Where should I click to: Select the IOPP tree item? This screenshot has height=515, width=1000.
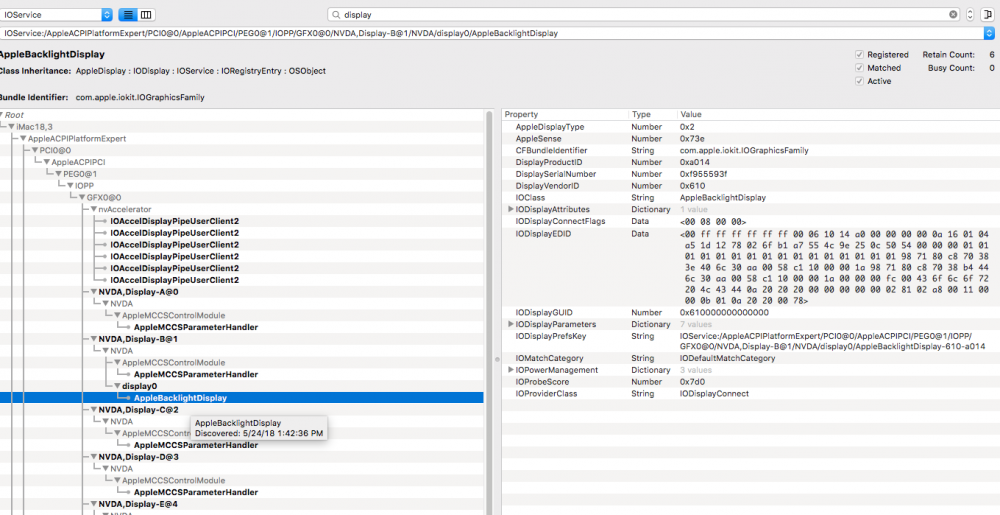(84, 185)
